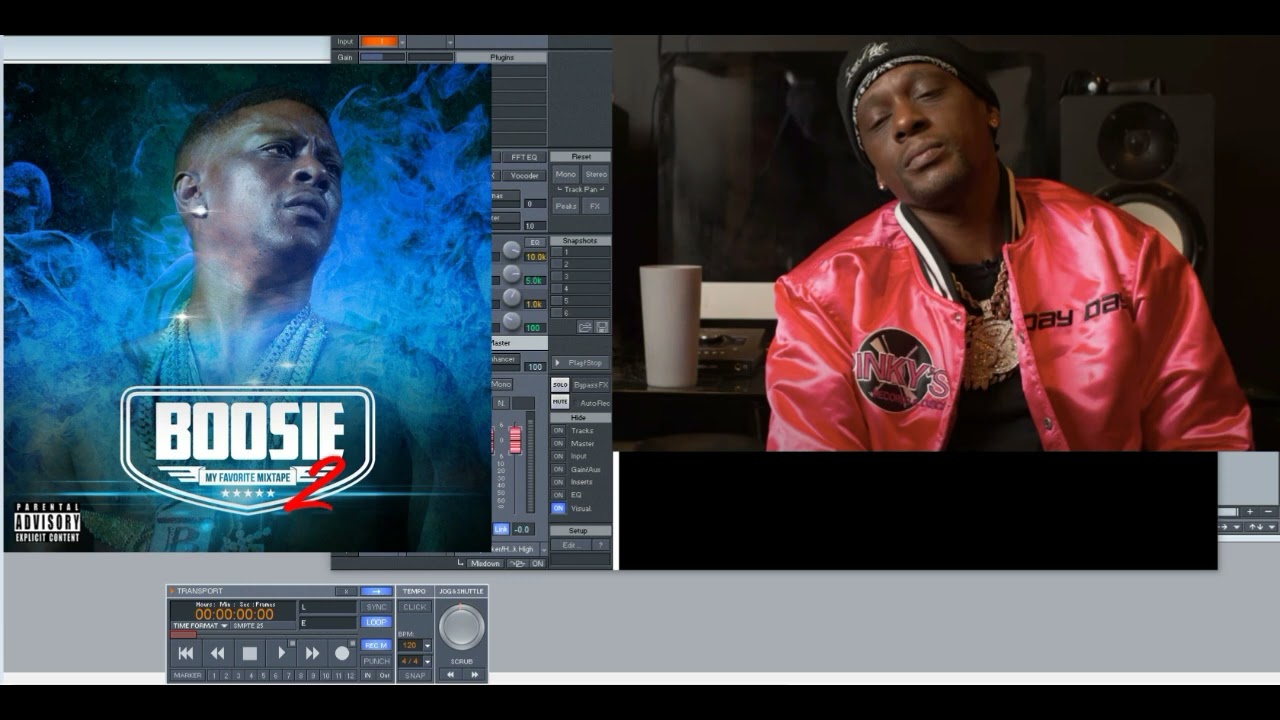The height and width of the screenshot is (720, 1280).
Task: Click the scrub forward arrow under SCRUB
Action: (474, 675)
